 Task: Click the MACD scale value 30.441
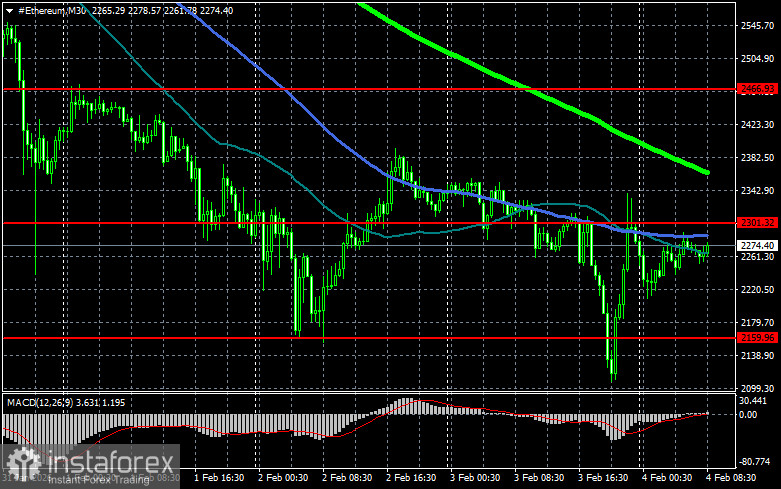pos(753,401)
